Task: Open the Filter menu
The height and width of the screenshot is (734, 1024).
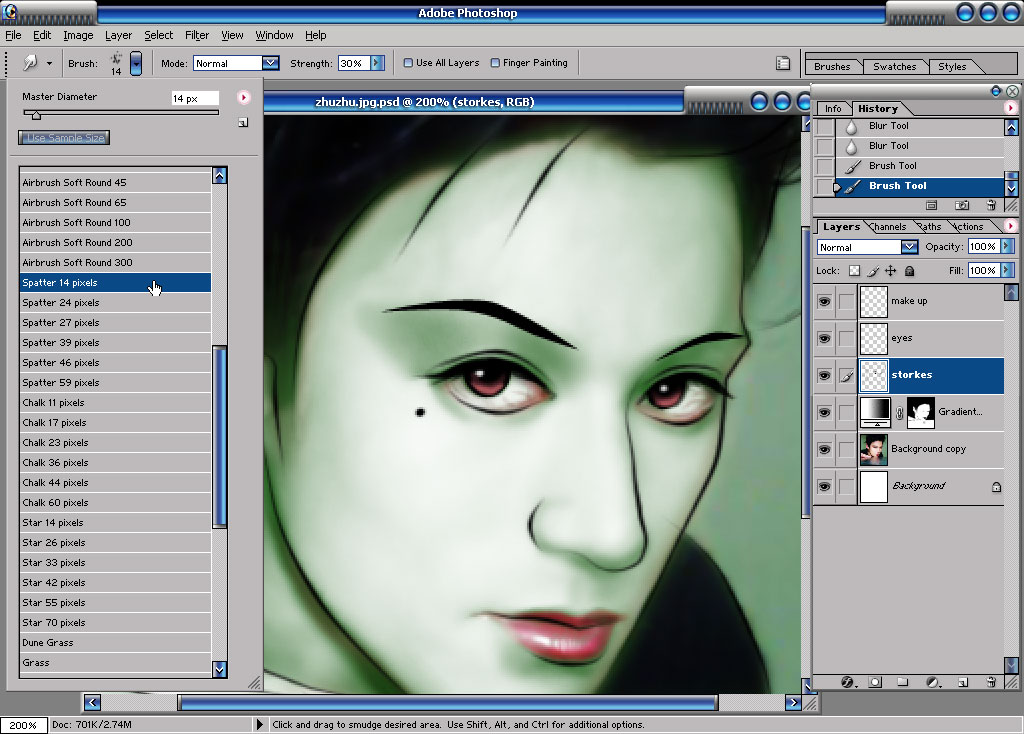Action: click(197, 35)
